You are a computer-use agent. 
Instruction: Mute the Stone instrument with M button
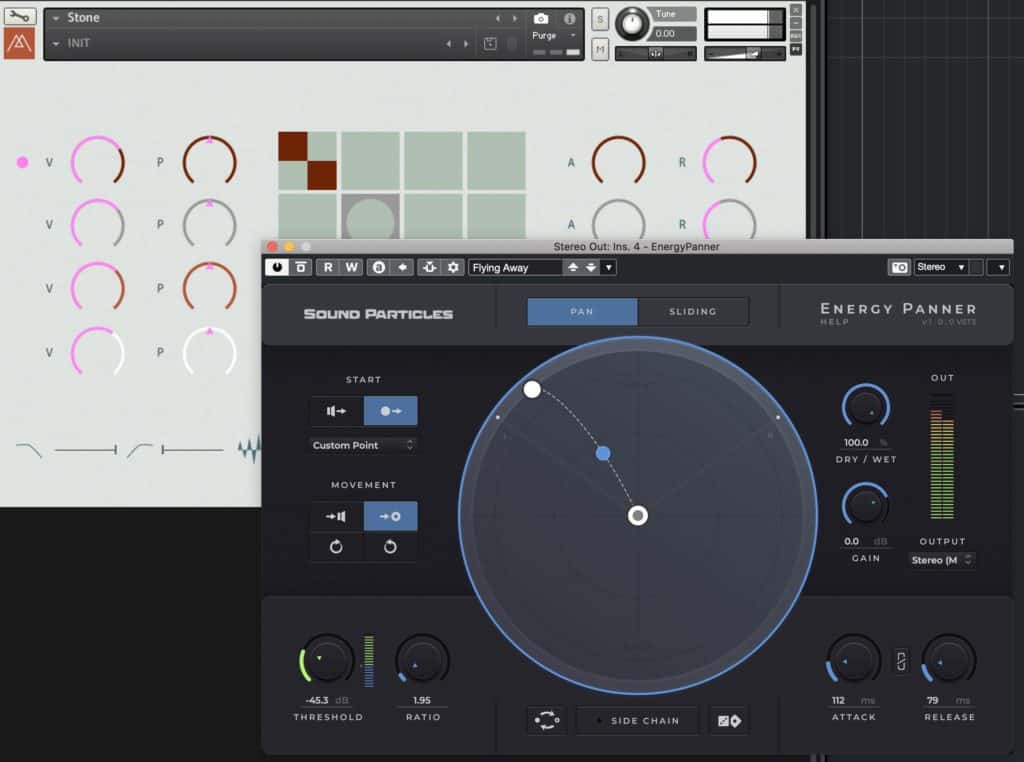600,49
